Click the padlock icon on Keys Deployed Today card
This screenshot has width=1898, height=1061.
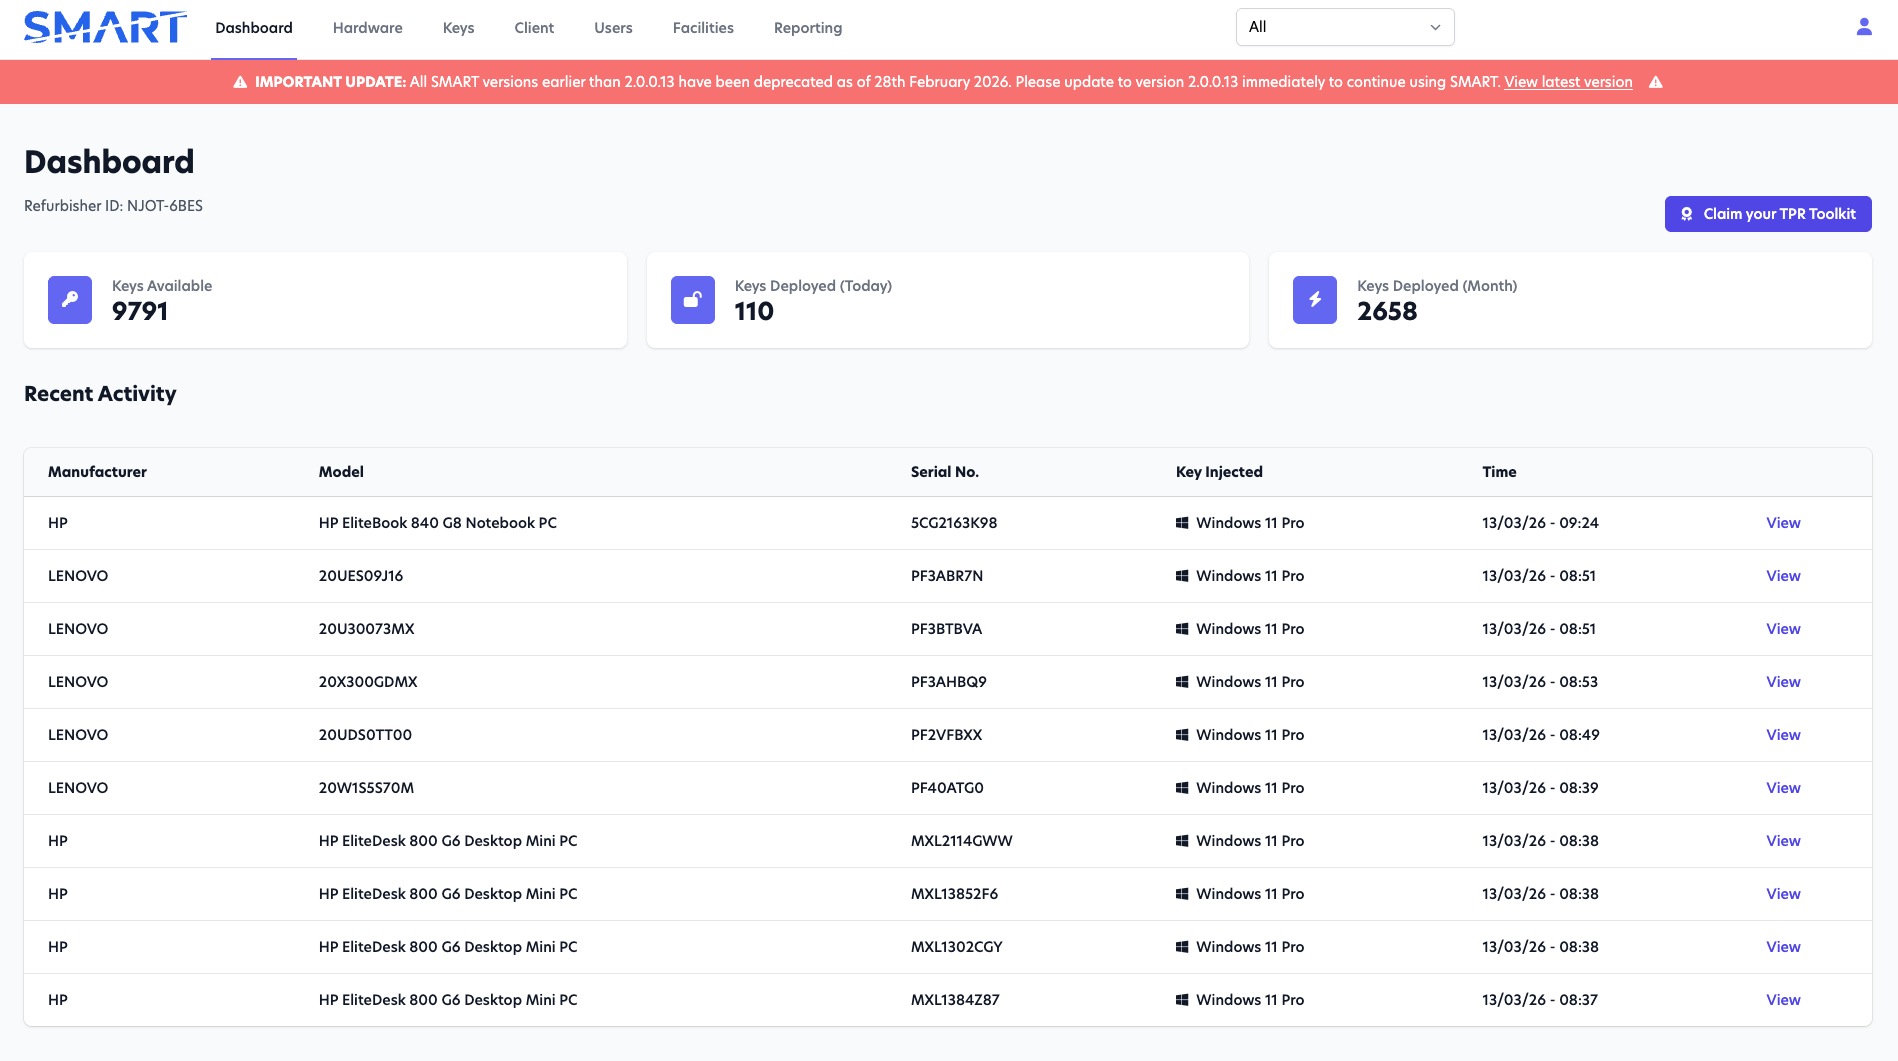click(691, 299)
